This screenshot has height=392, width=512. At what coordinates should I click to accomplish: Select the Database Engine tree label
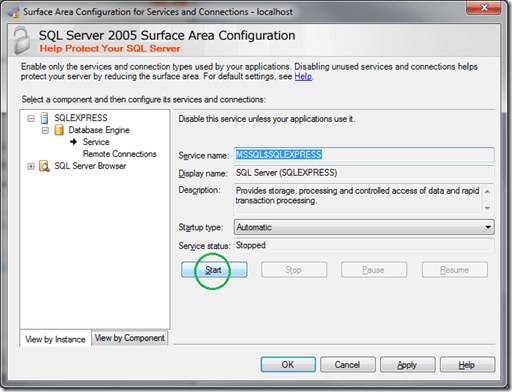(99, 130)
